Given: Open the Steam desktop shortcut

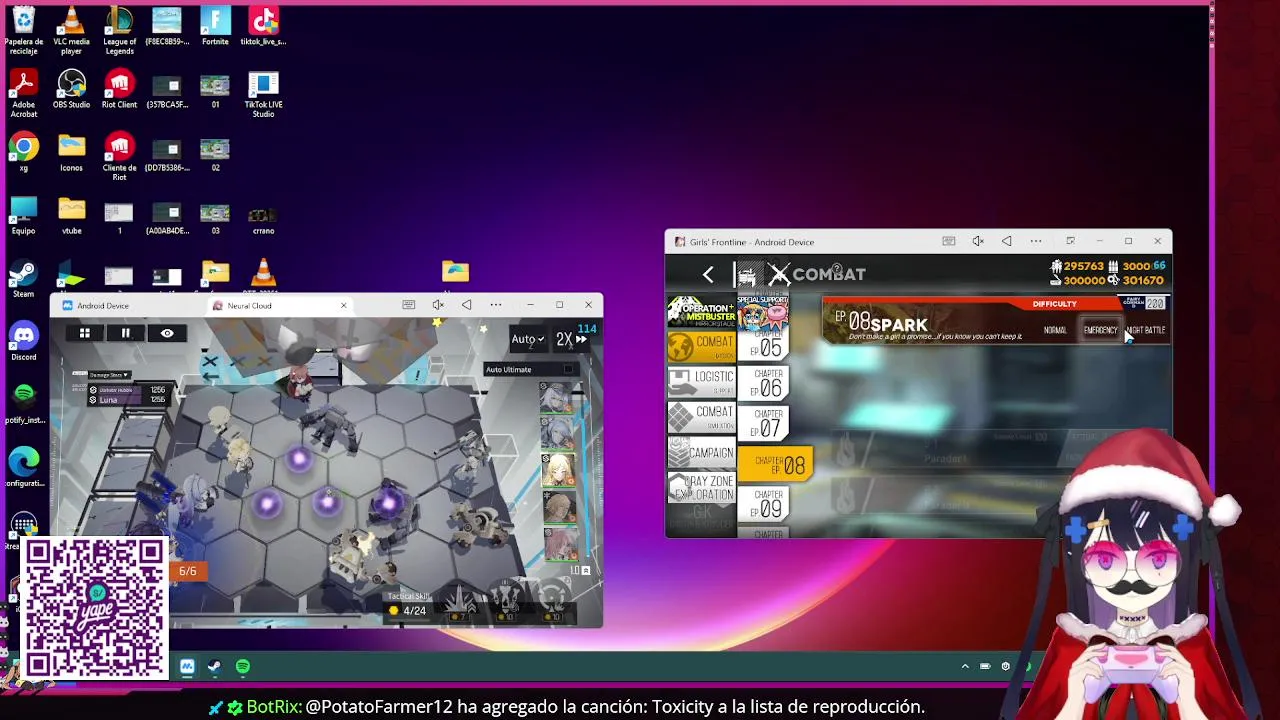Looking at the screenshot, I should [23, 279].
